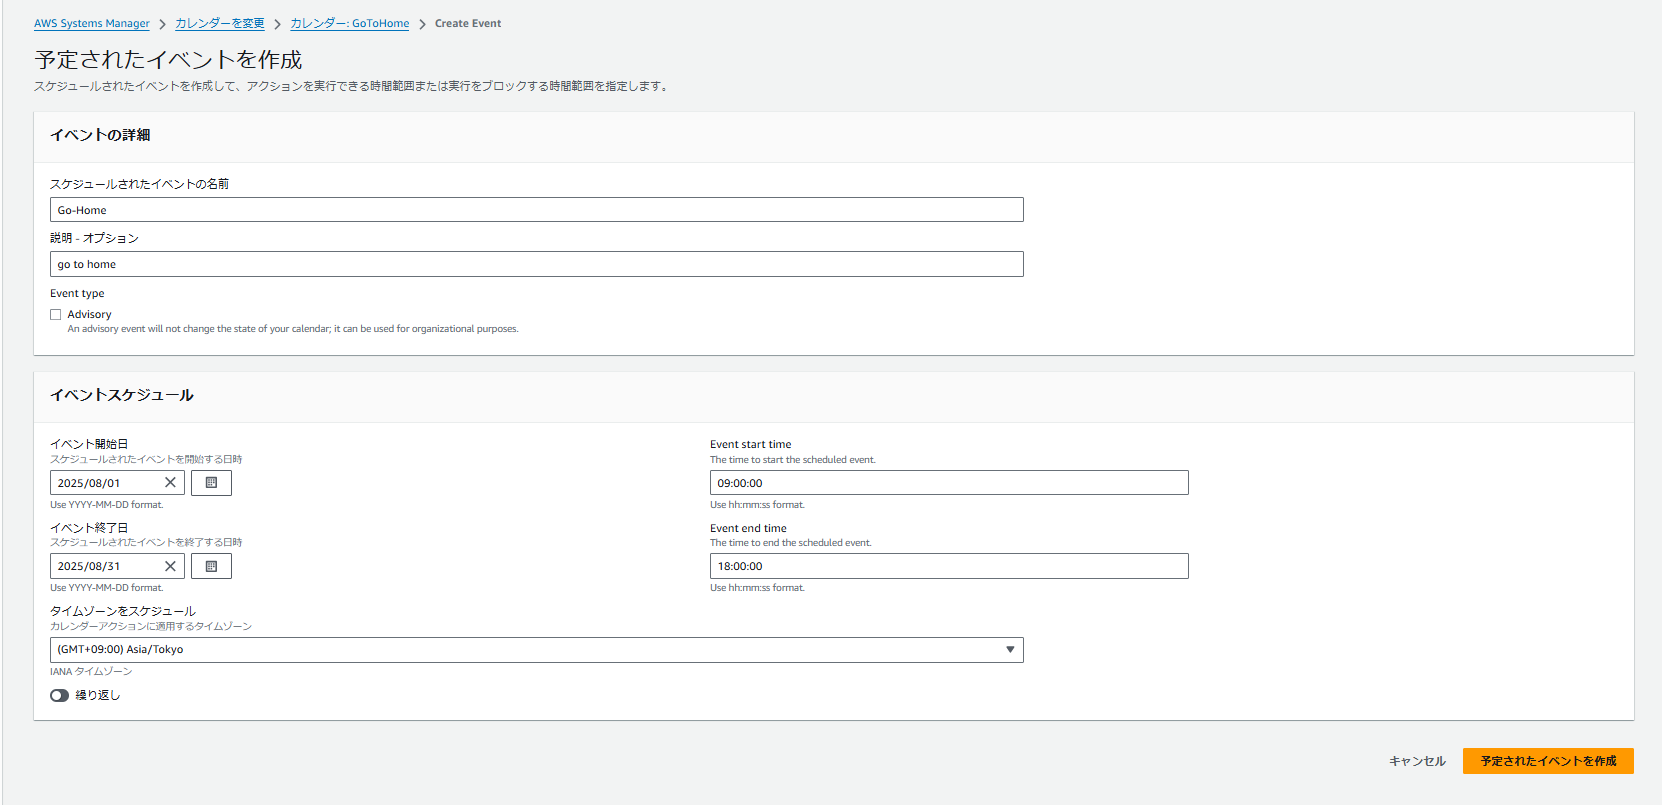Screen dimensions: 1662x805
Task: Click the Advisory label text
Action: coord(90,315)
